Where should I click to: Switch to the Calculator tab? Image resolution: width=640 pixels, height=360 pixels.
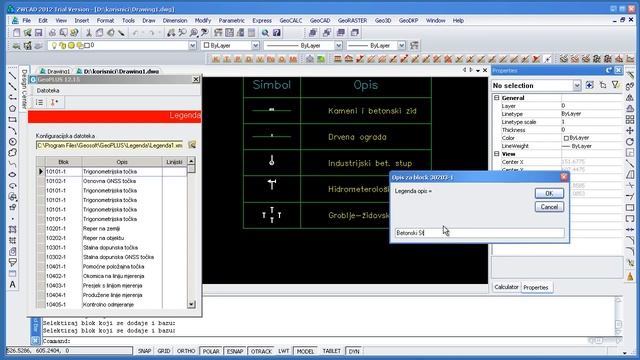point(506,287)
